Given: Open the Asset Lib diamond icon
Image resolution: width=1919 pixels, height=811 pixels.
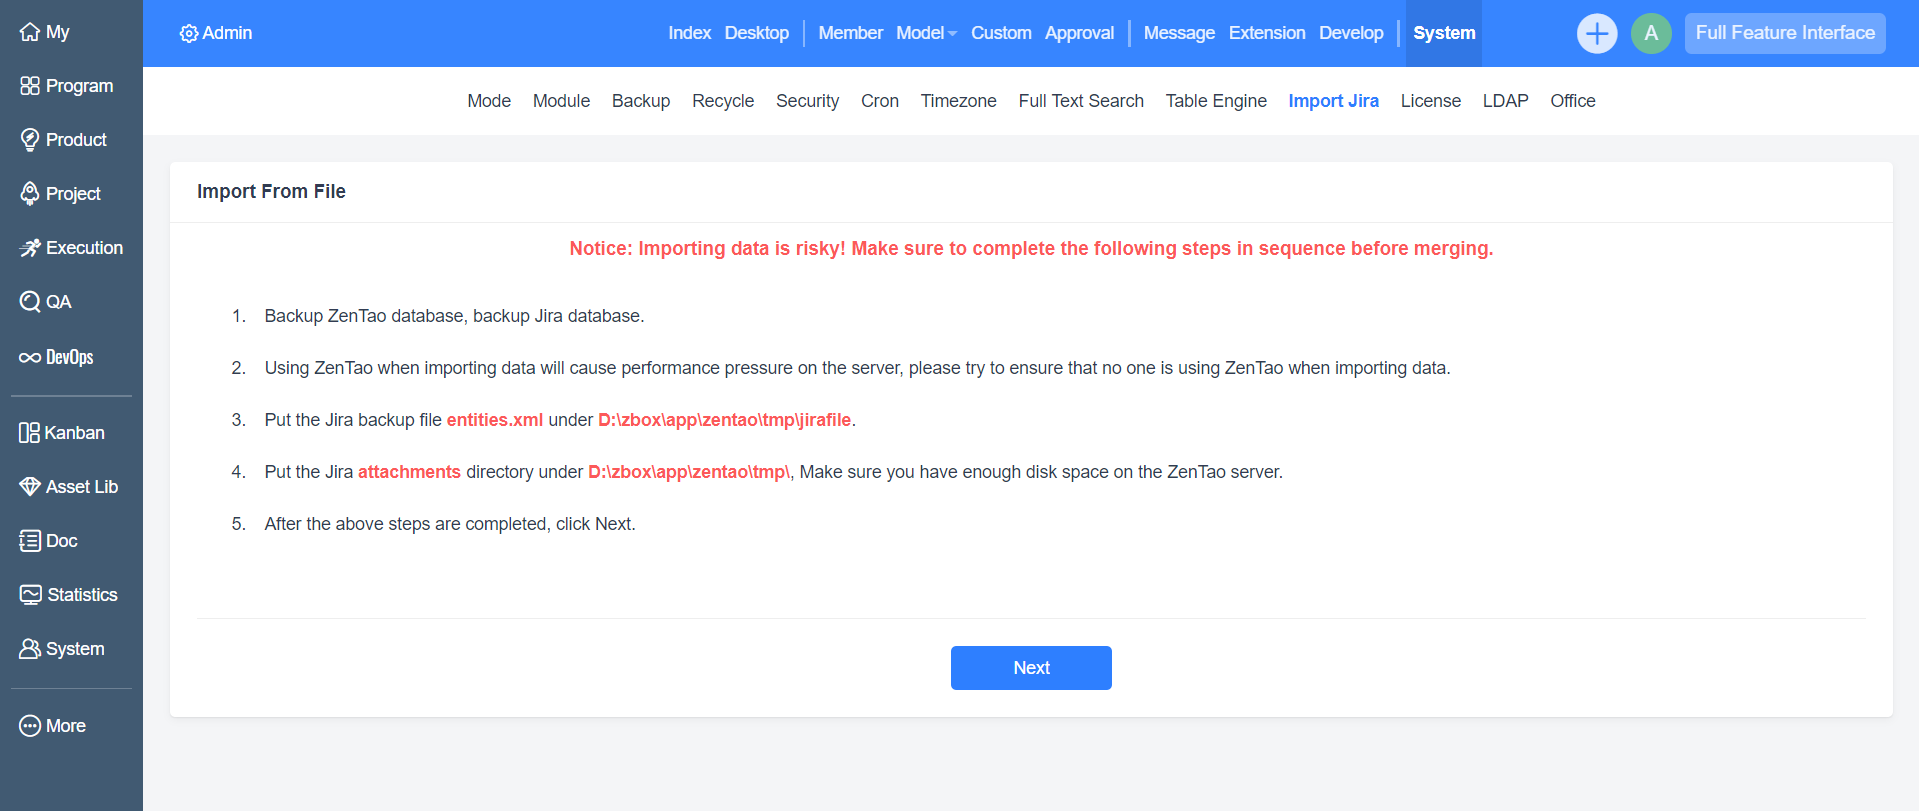Looking at the screenshot, I should pyautogui.click(x=30, y=487).
